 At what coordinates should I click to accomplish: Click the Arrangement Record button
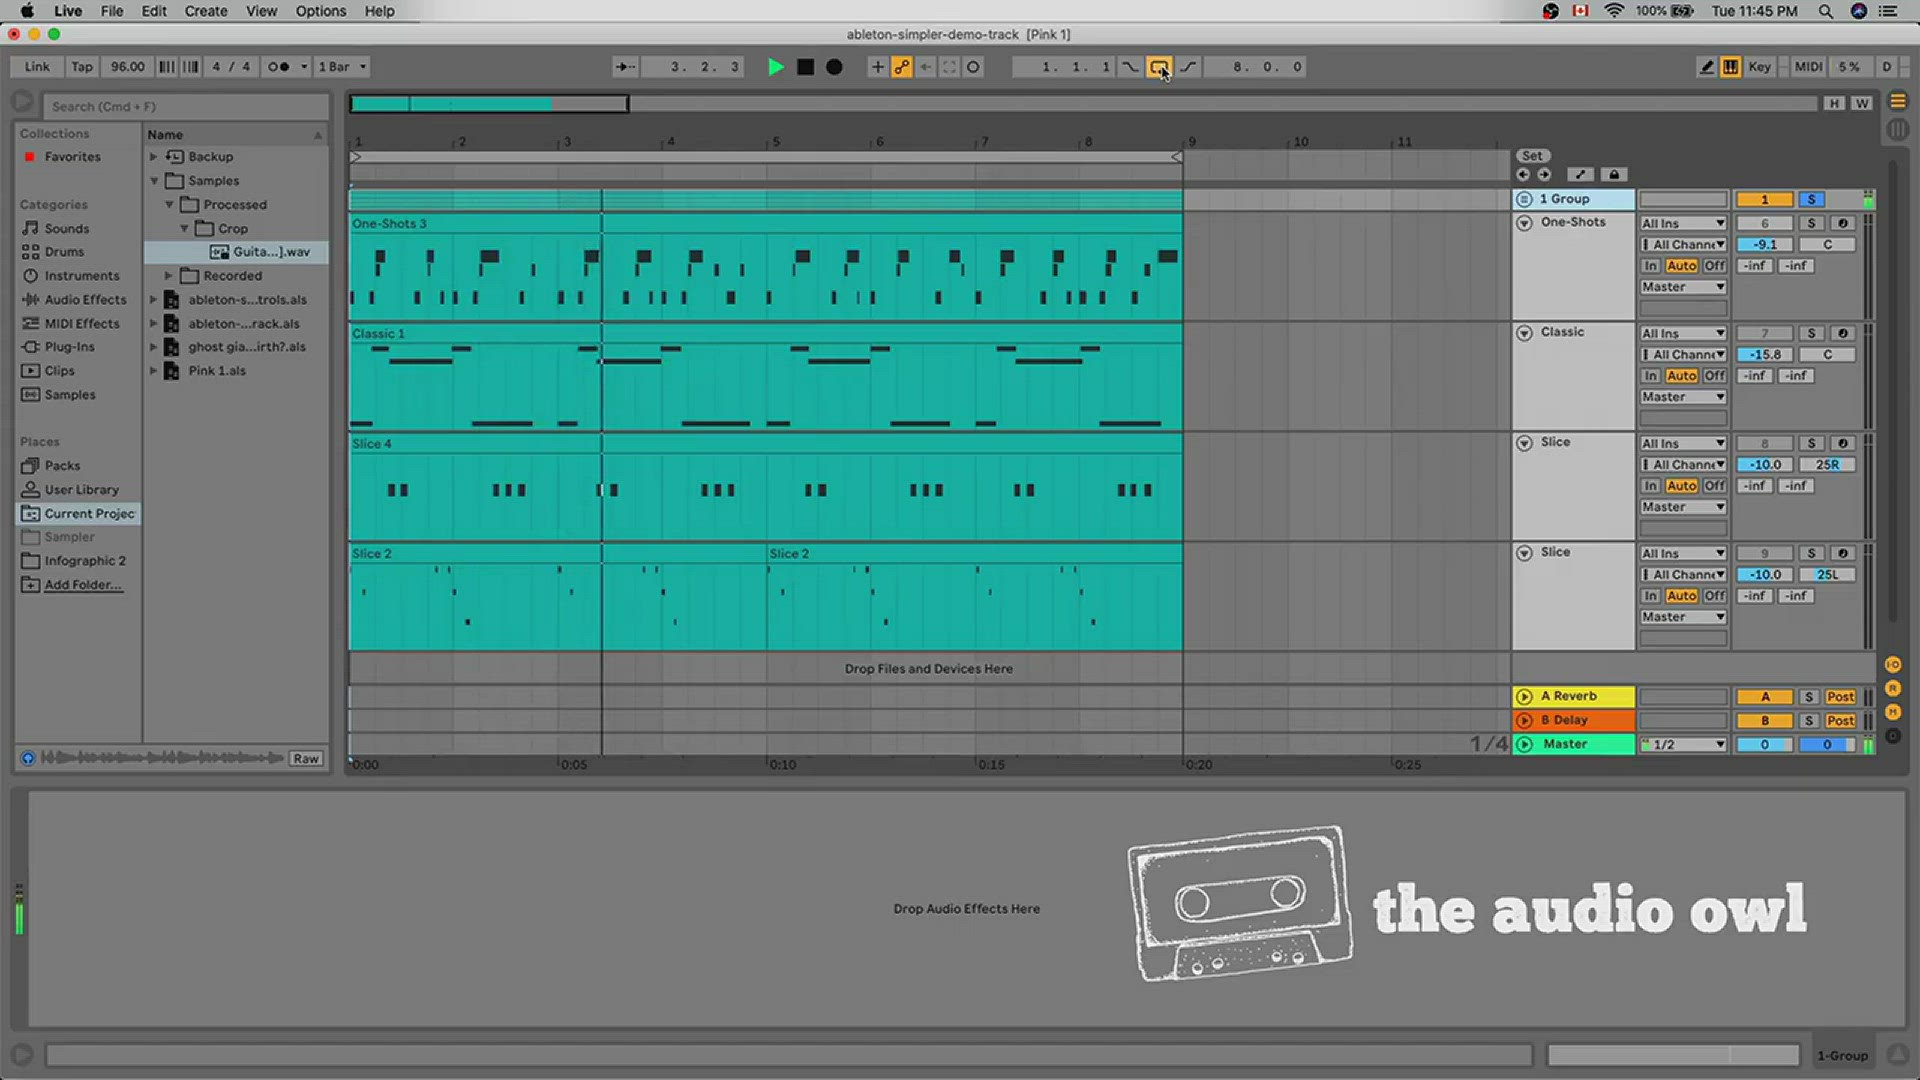point(834,67)
